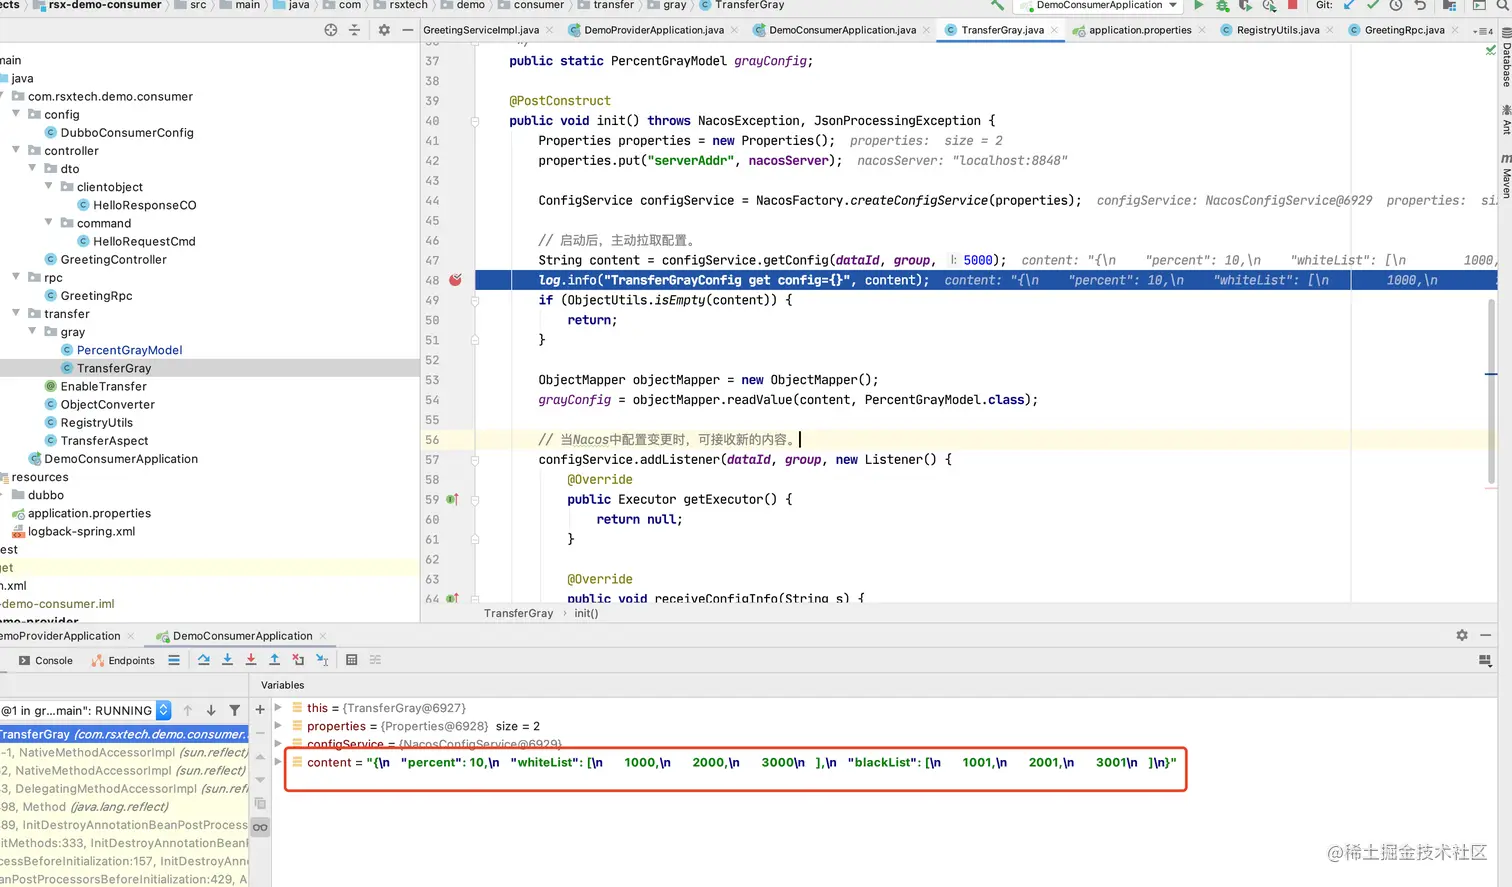Run DemoConsumerApplication with the green play icon
The image size is (1512, 887).
[x=1199, y=5]
